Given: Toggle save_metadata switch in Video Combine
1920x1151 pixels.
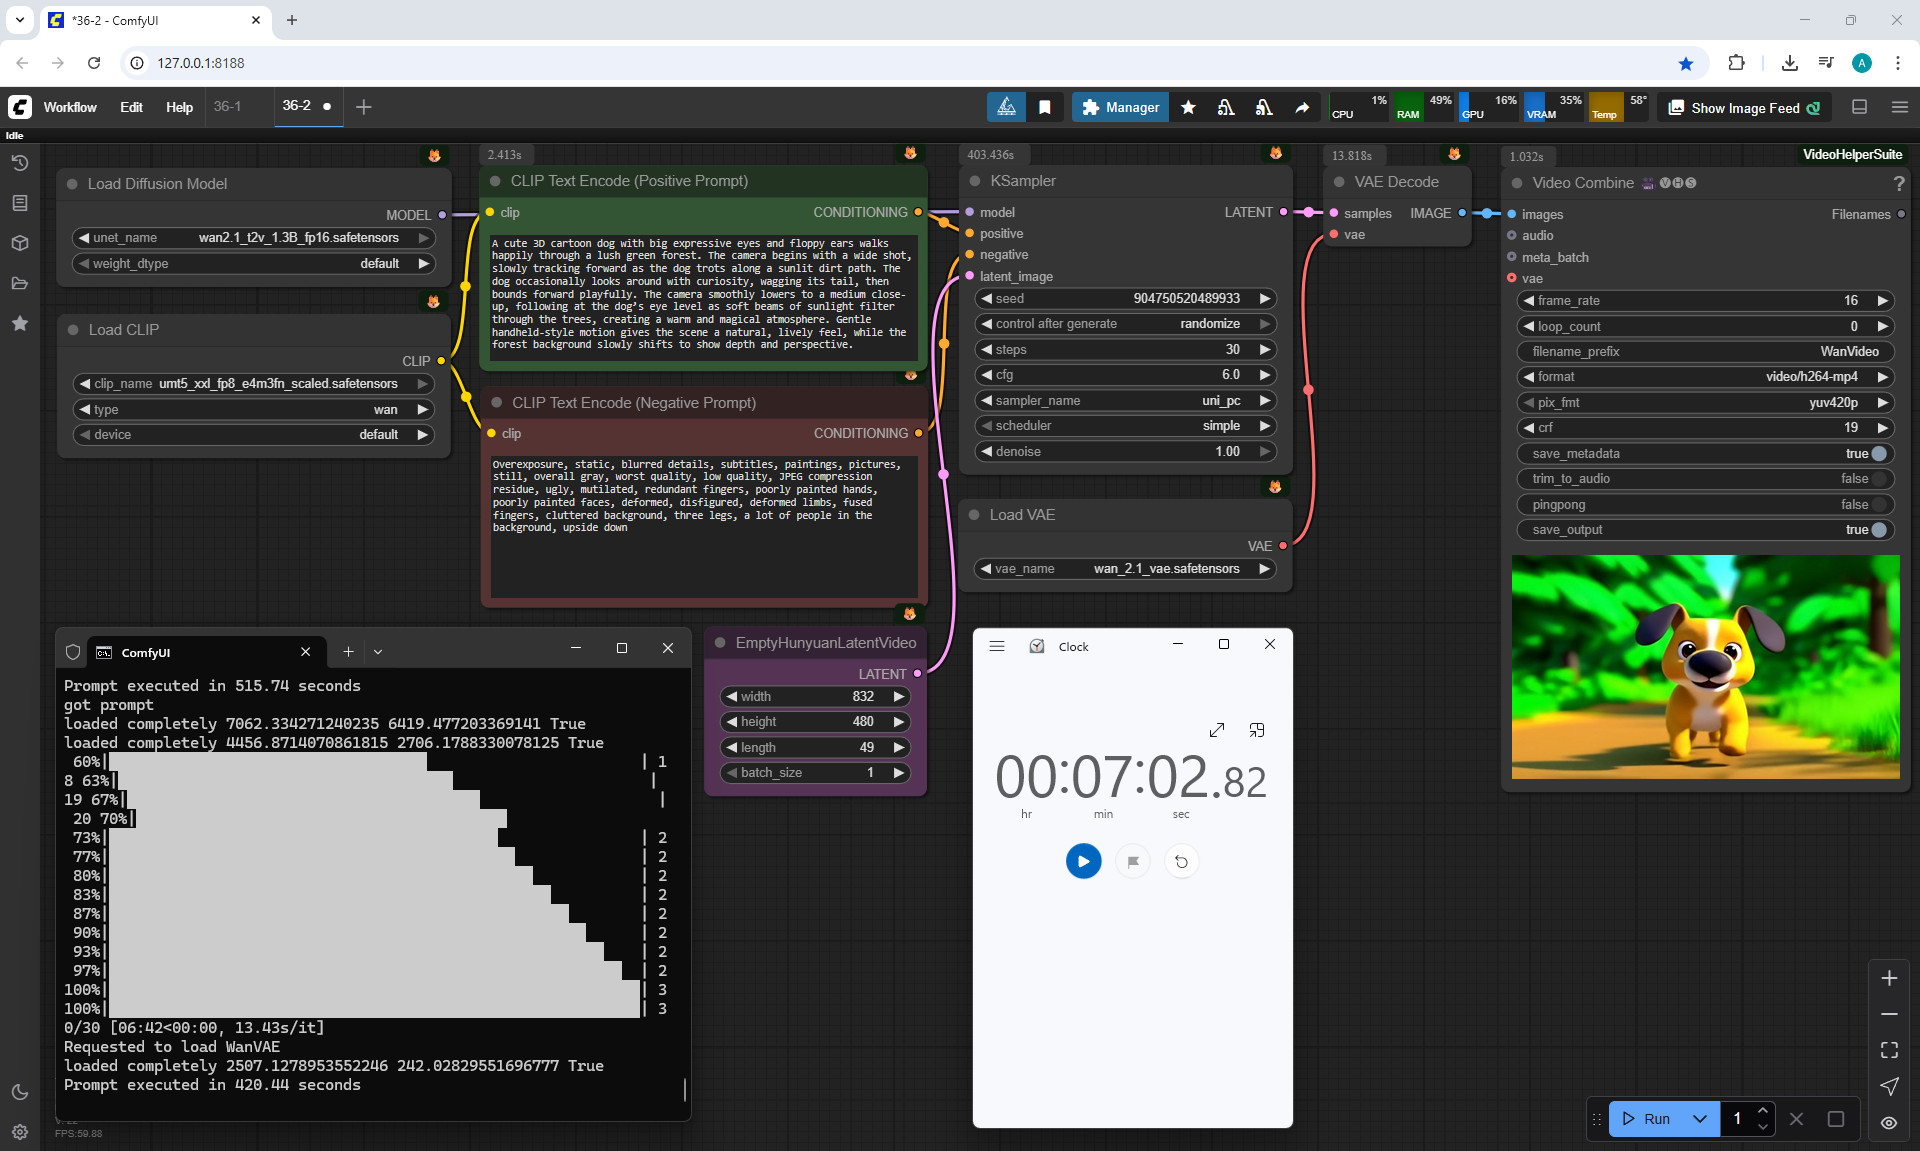Looking at the screenshot, I should (x=1878, y=454).
